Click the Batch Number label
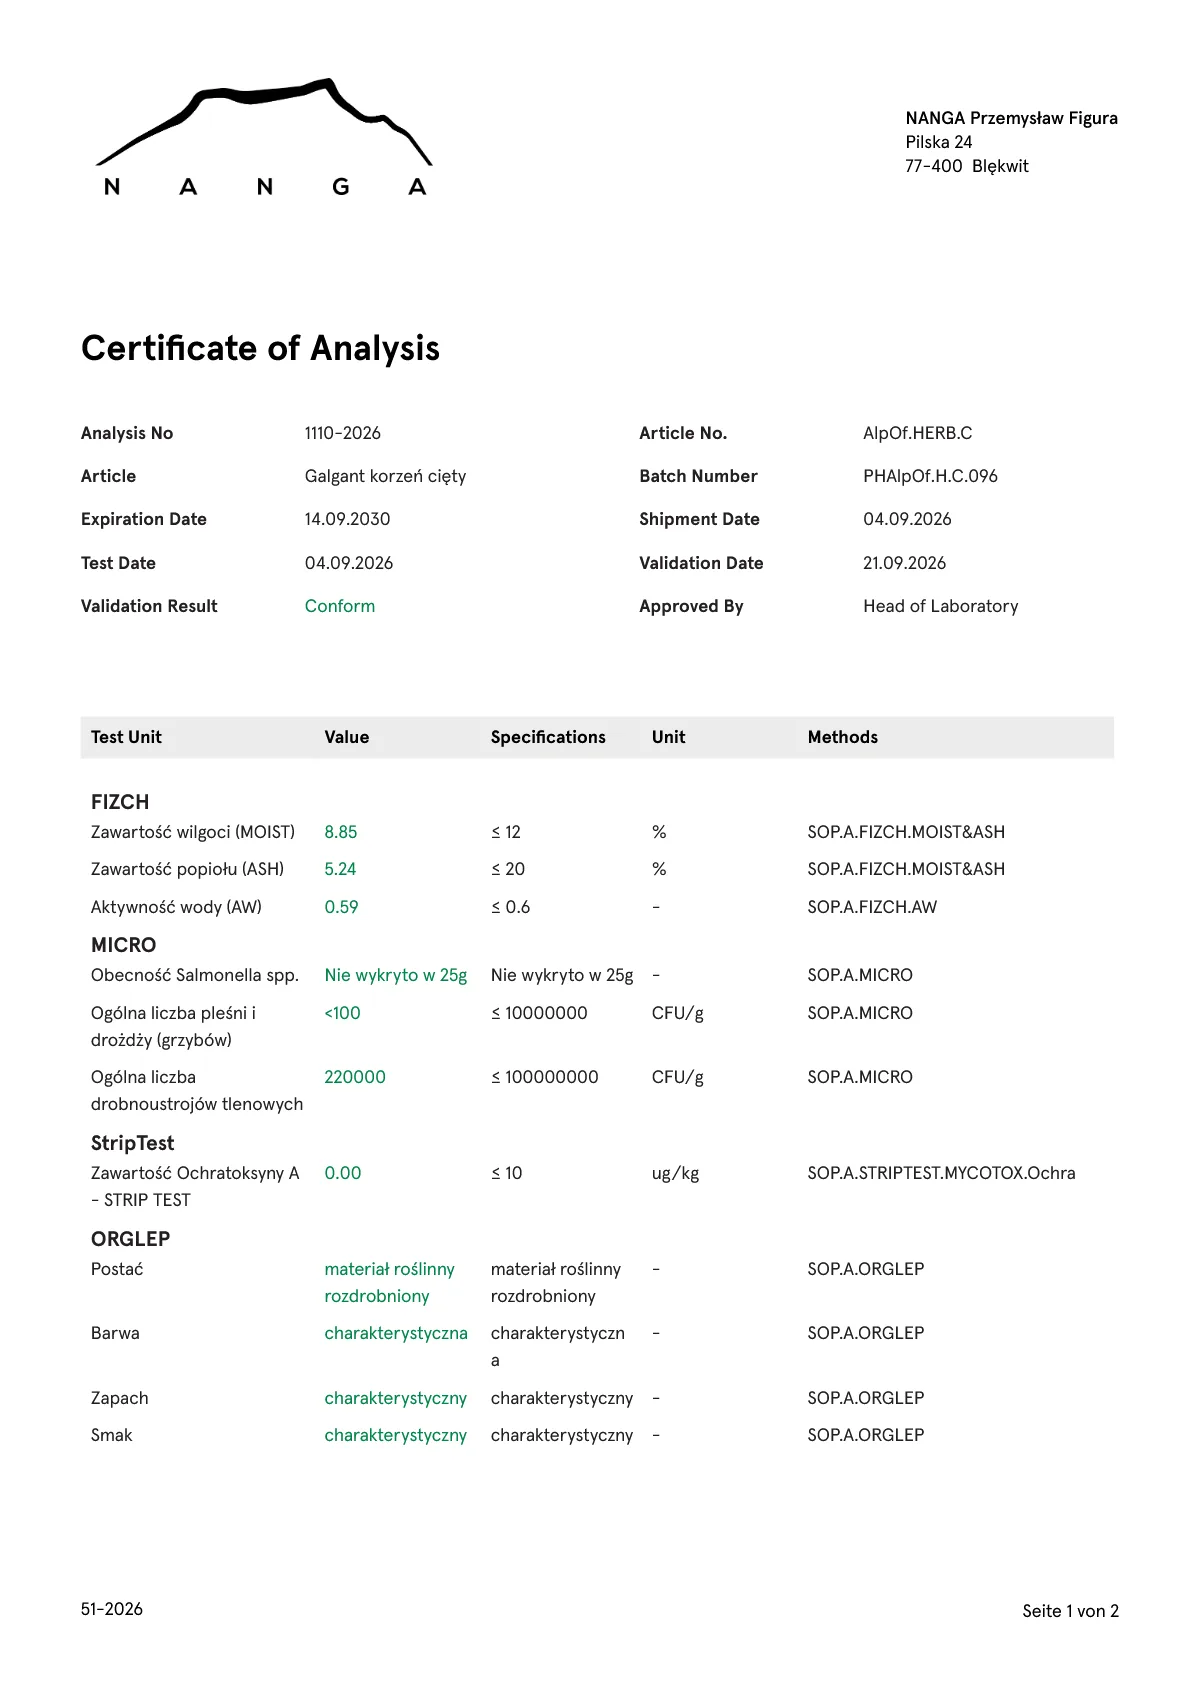 (x=698, y=476)
